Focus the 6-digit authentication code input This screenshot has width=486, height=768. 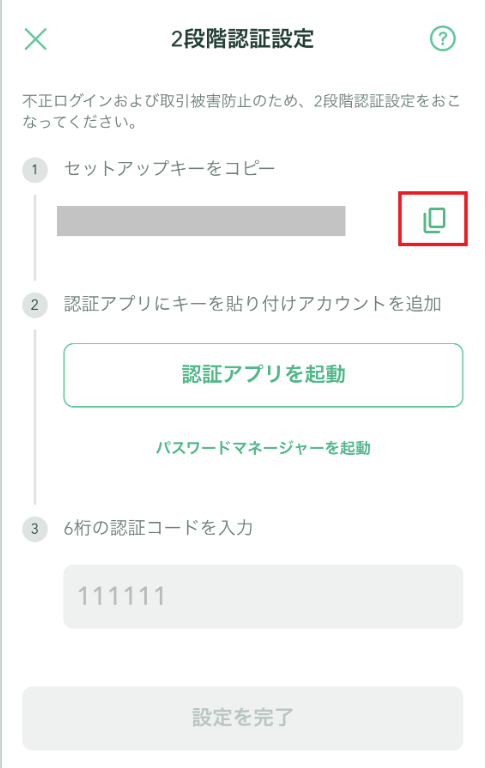(263, 596)
